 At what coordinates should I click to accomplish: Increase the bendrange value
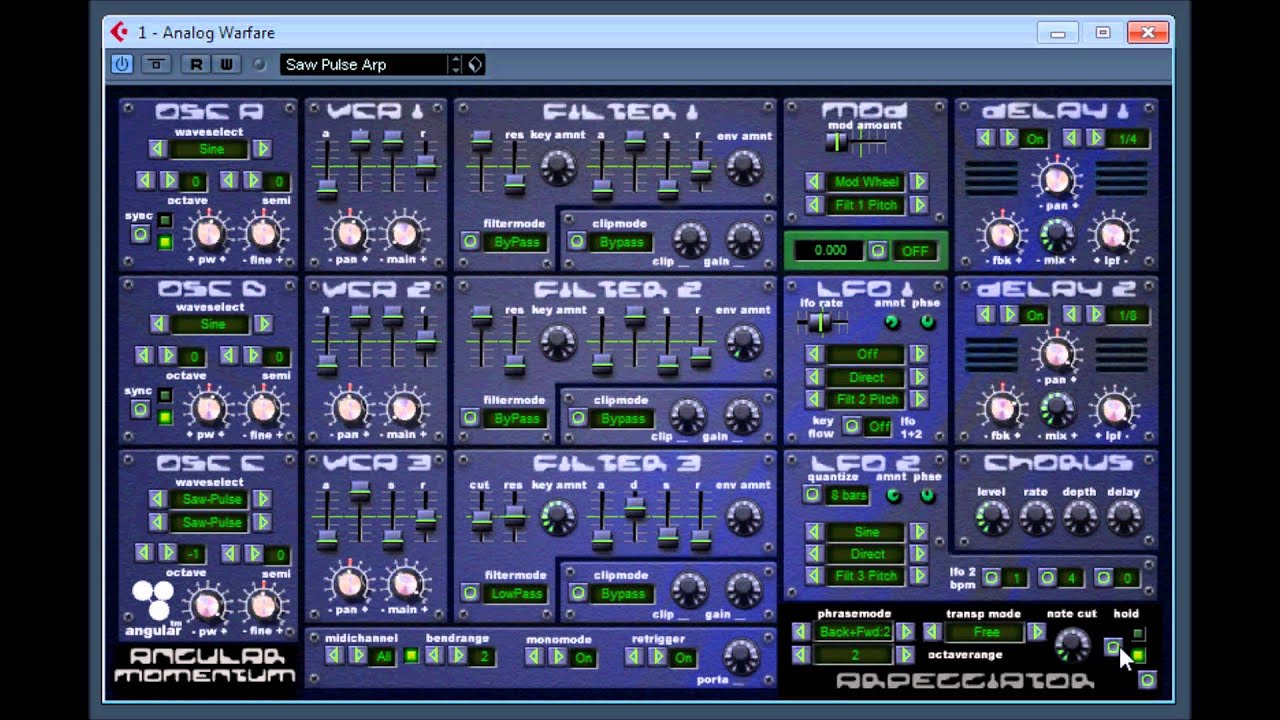point(458,656)
